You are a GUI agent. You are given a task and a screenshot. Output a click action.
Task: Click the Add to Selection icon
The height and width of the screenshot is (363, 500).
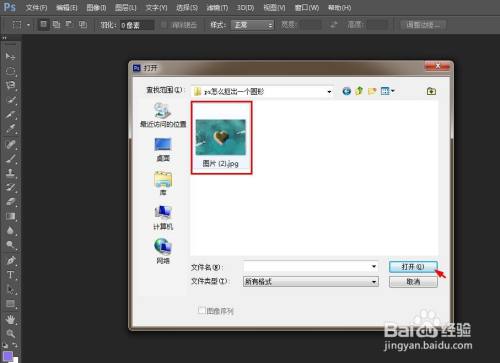click(x=56, y=24)
